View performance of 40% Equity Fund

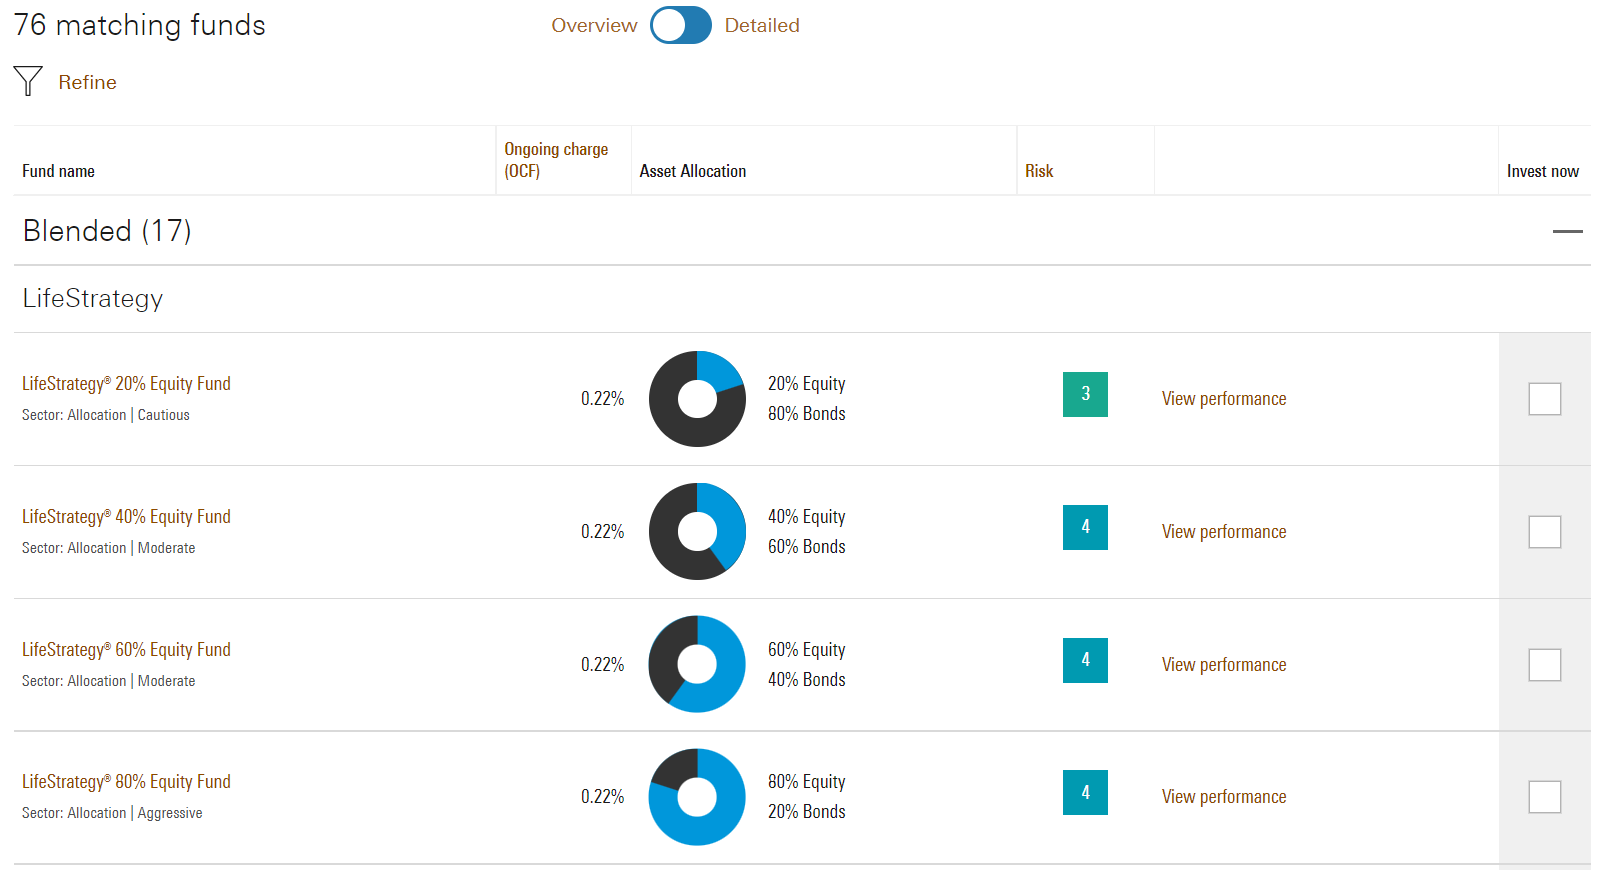[1224, 531]
